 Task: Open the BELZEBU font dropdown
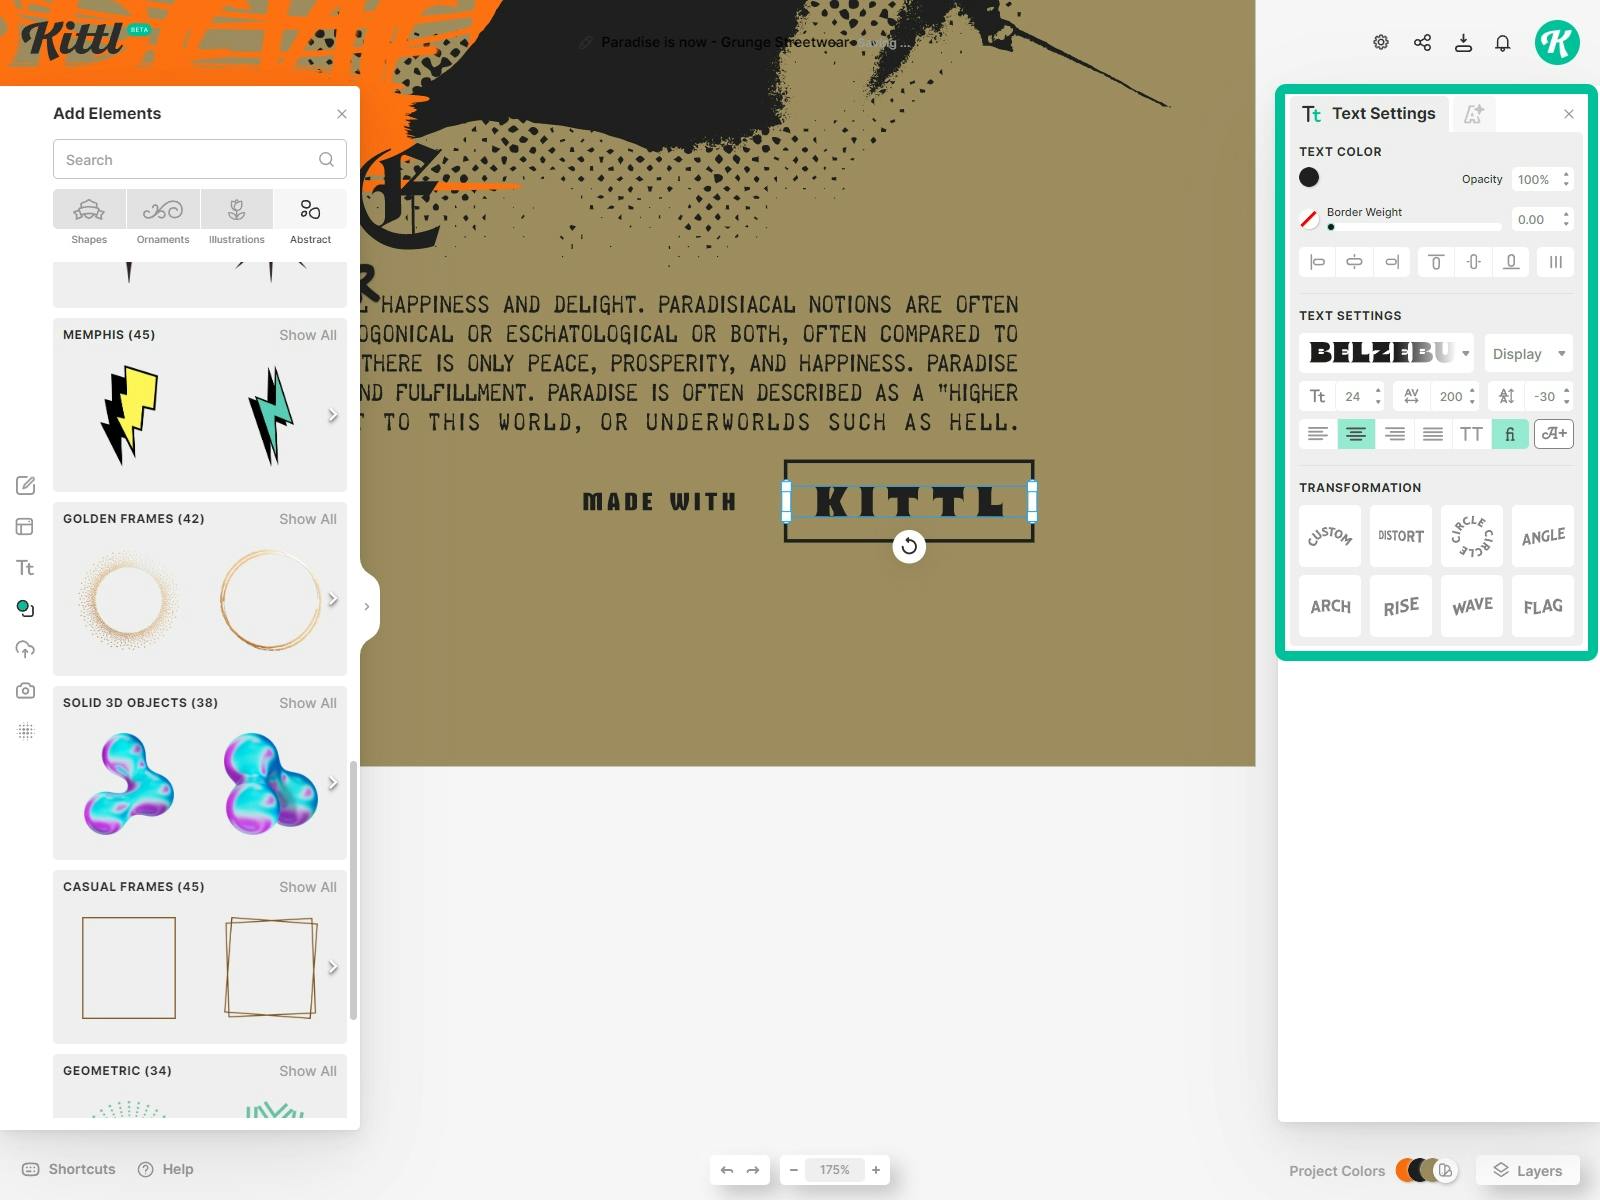click(x=1386, y=353)
